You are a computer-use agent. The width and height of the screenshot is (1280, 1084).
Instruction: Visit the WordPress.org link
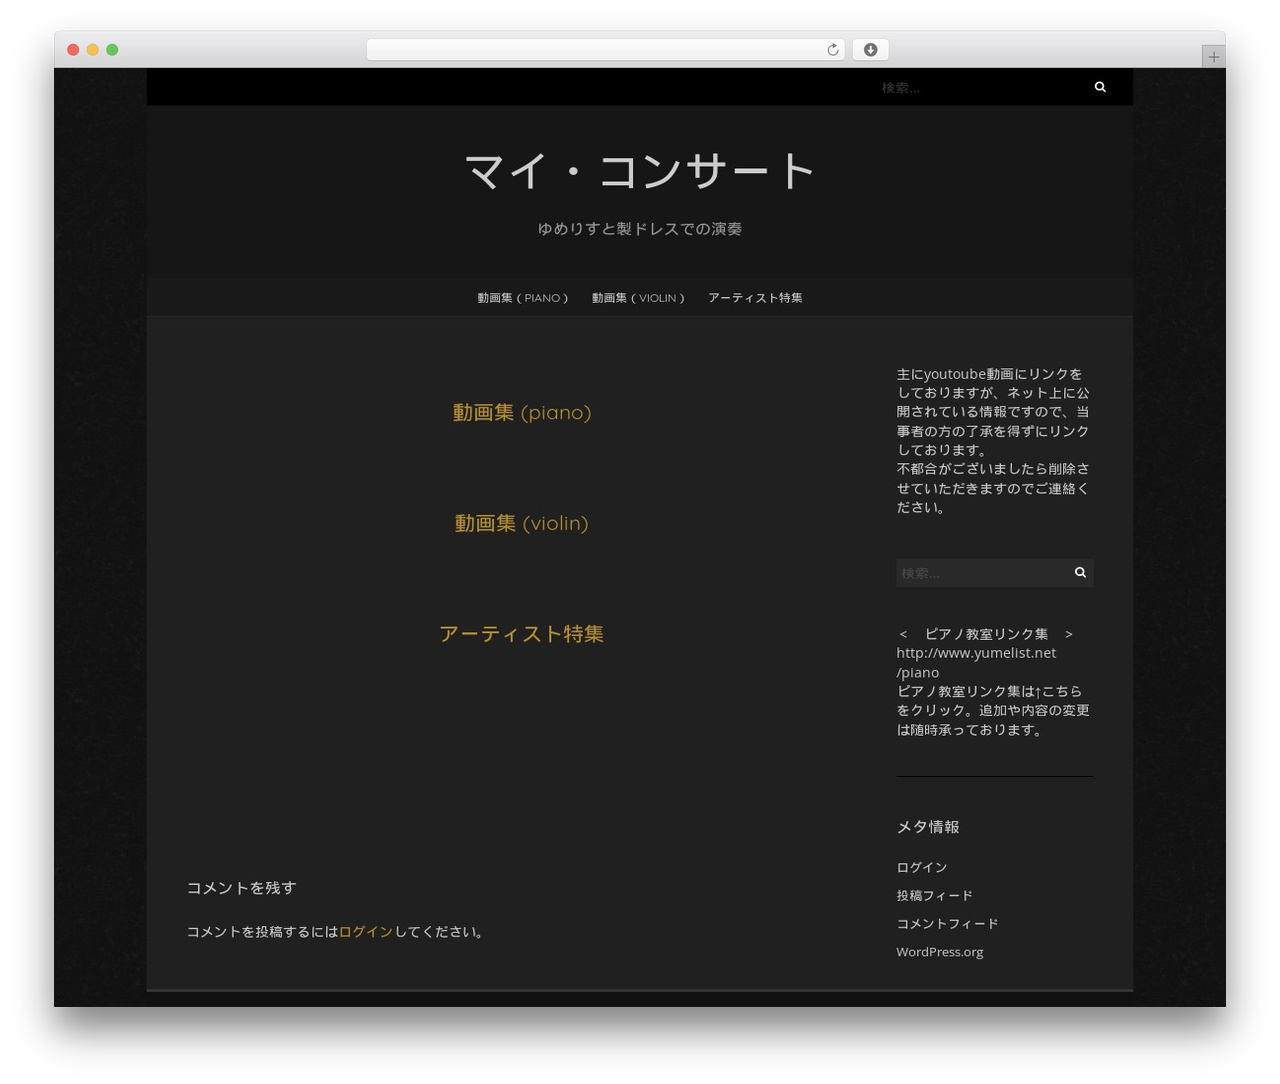click(940, 952)
